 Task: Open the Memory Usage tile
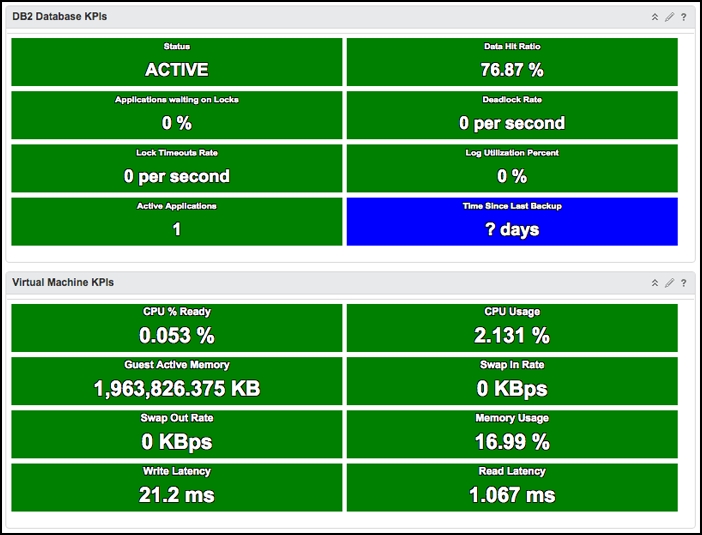[x=512, y=434]
